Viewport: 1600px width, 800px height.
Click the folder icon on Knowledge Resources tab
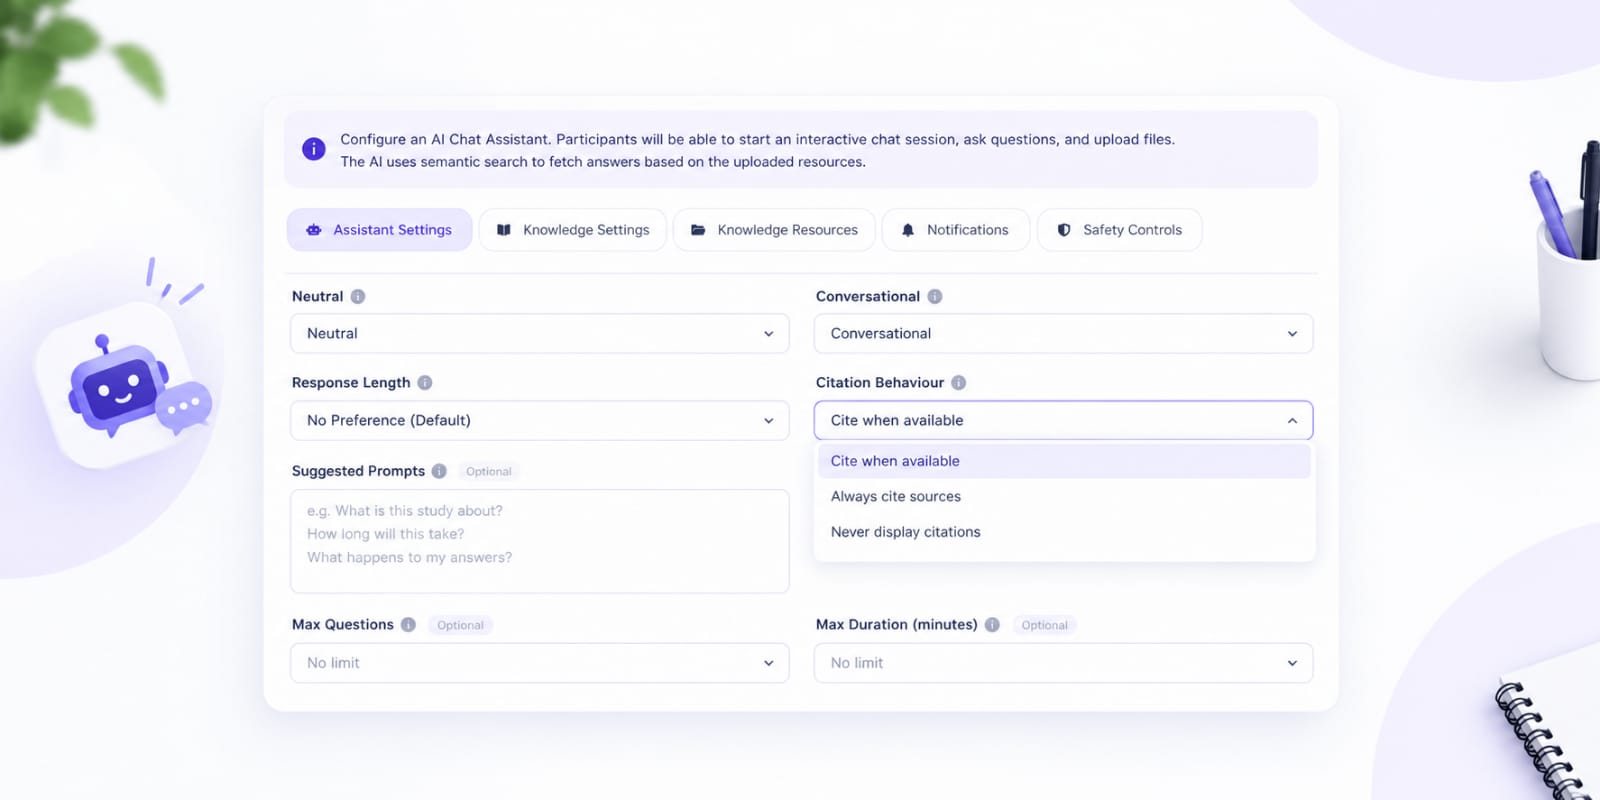pyautogui.click(x=698, y=230)
